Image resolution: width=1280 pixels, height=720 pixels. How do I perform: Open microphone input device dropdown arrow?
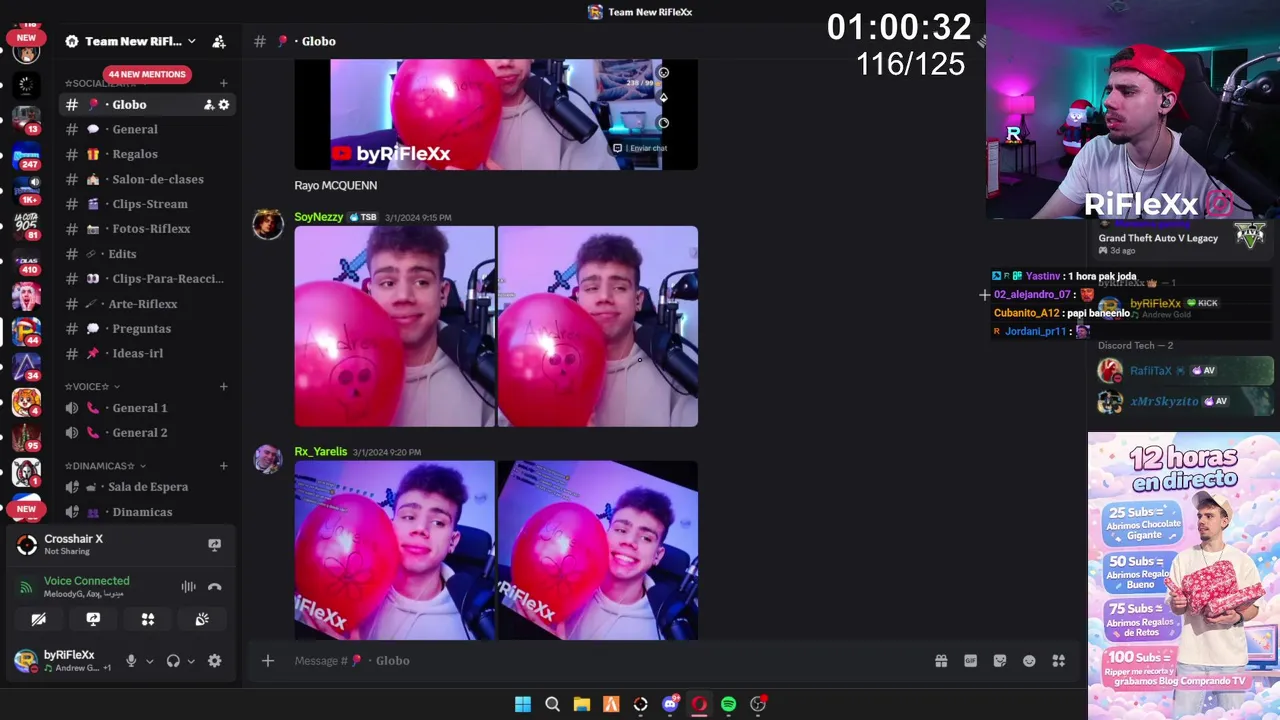[x=150, y=661]
